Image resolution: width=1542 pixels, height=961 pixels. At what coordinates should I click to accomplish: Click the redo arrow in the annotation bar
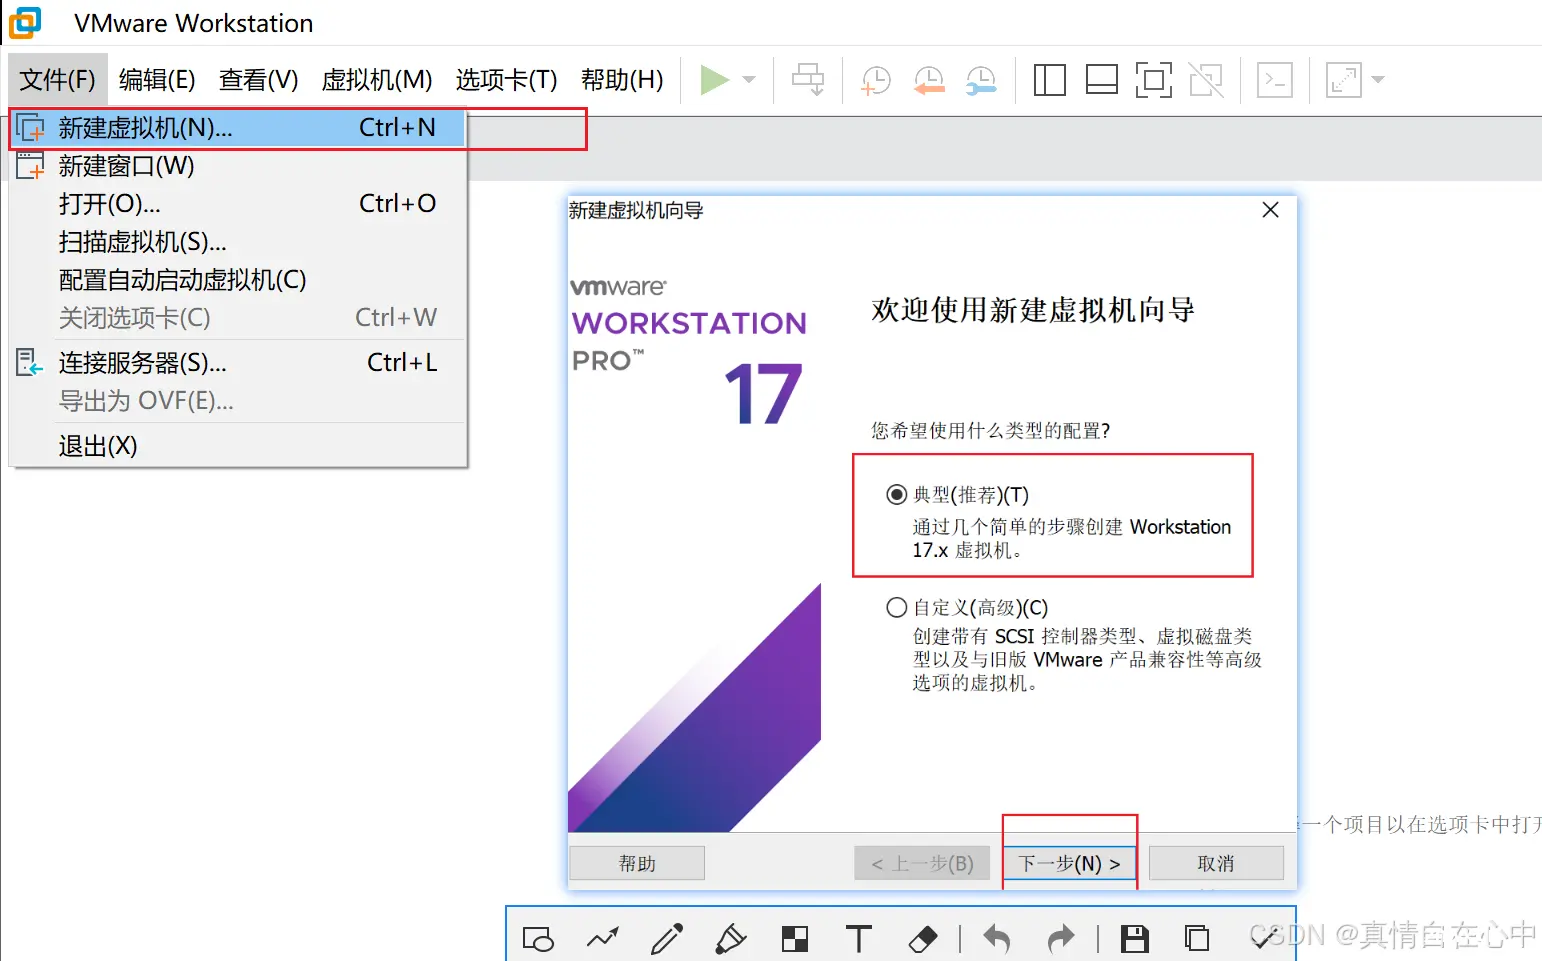click(1061, 939)
